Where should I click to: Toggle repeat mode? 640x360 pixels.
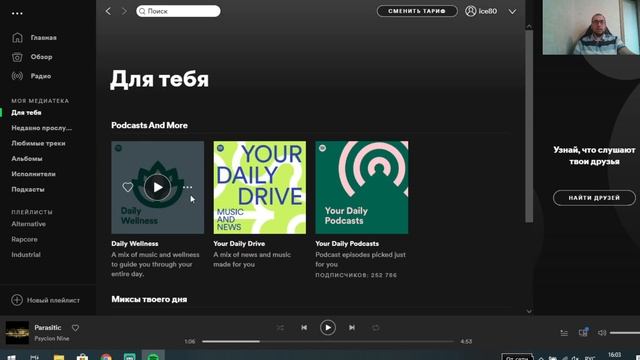tap(376, 328)
